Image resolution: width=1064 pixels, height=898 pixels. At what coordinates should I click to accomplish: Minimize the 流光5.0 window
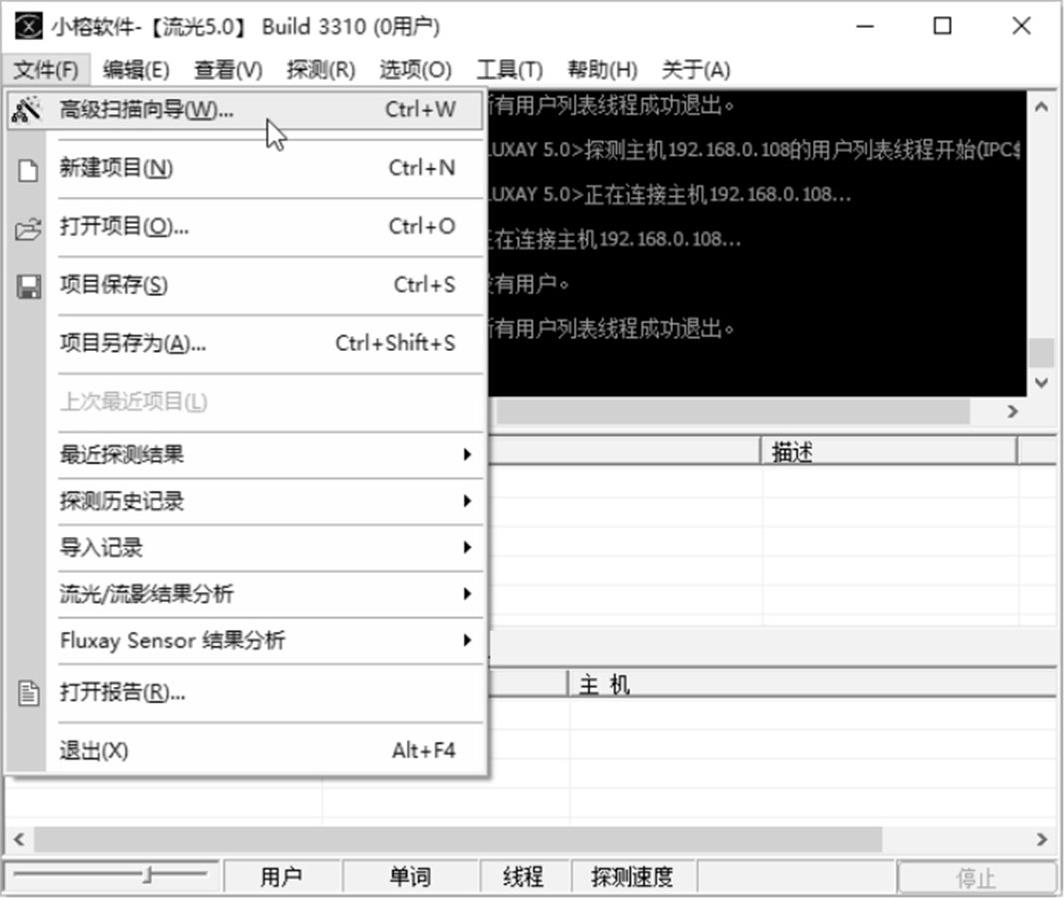pos(865,26)
